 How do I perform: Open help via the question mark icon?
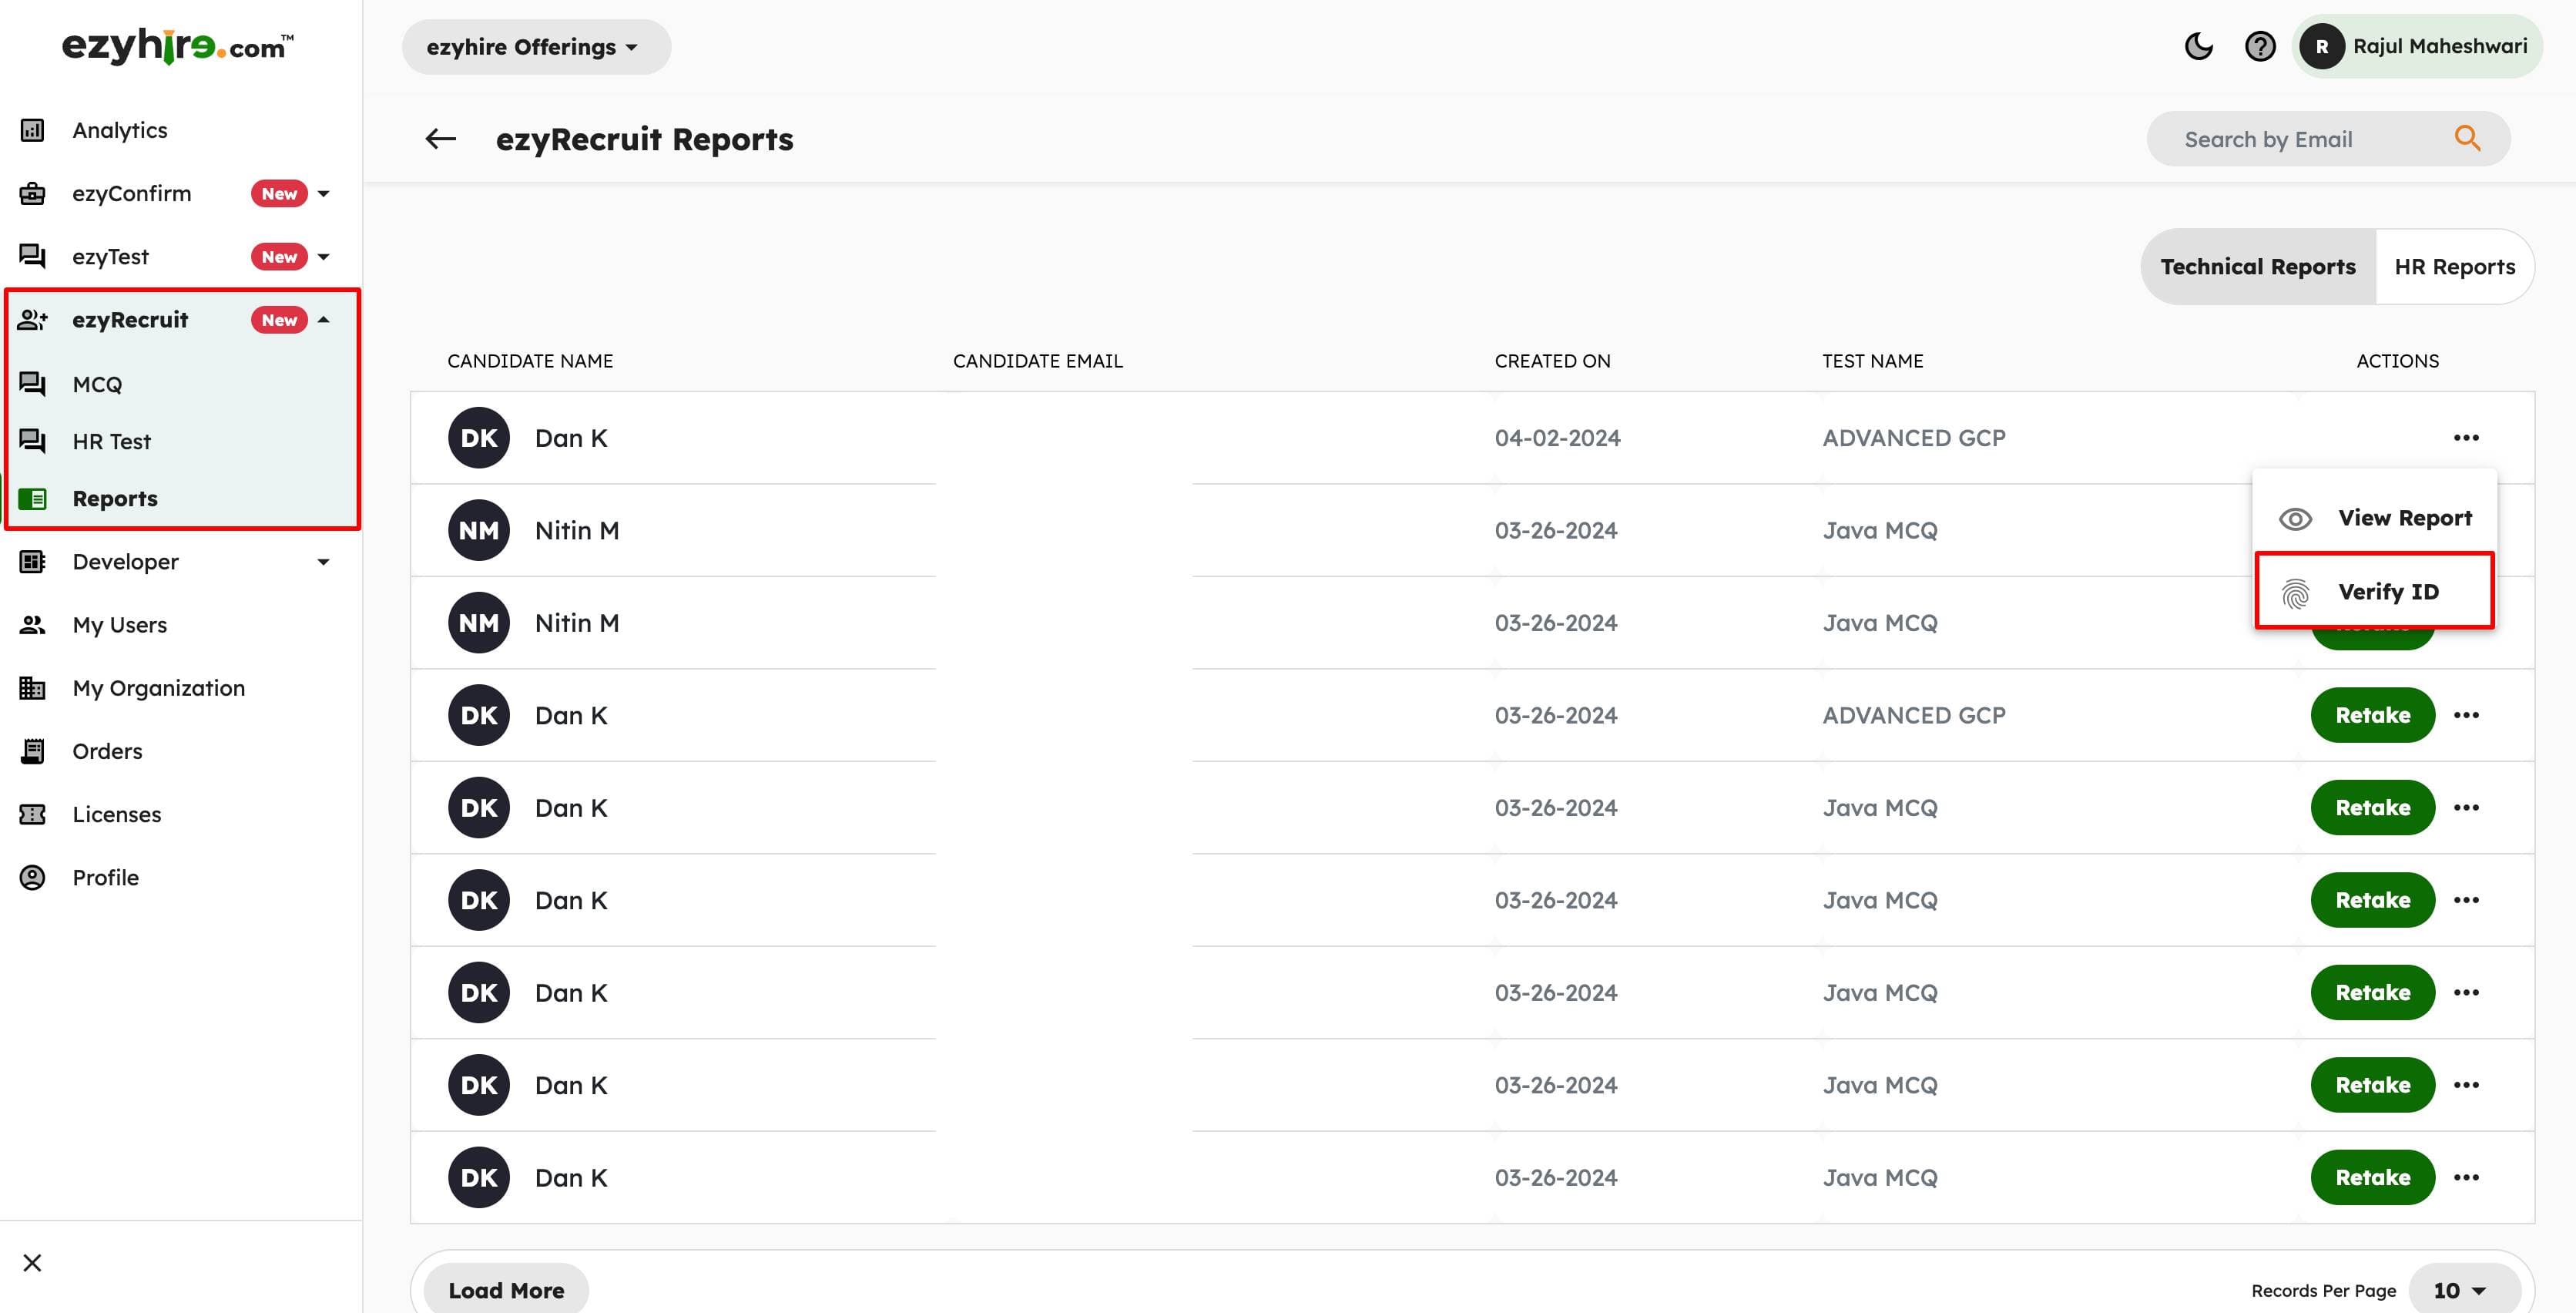click(2260, 46)
